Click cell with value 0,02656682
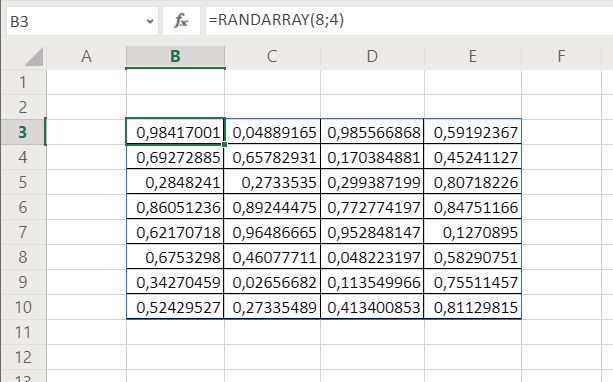This screenshot has width=613, height=382. [x=272, y=282]
